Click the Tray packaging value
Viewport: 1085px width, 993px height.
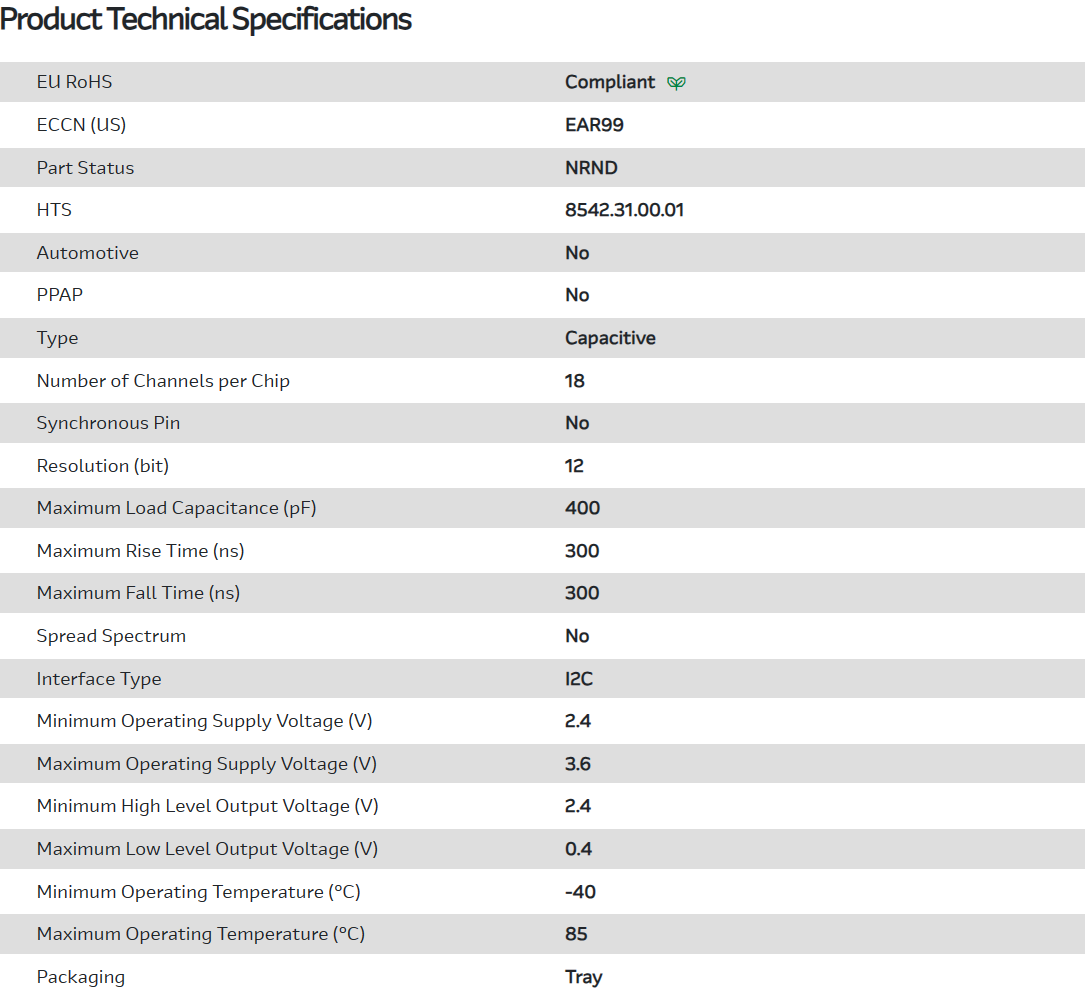(x=583, y=977)
